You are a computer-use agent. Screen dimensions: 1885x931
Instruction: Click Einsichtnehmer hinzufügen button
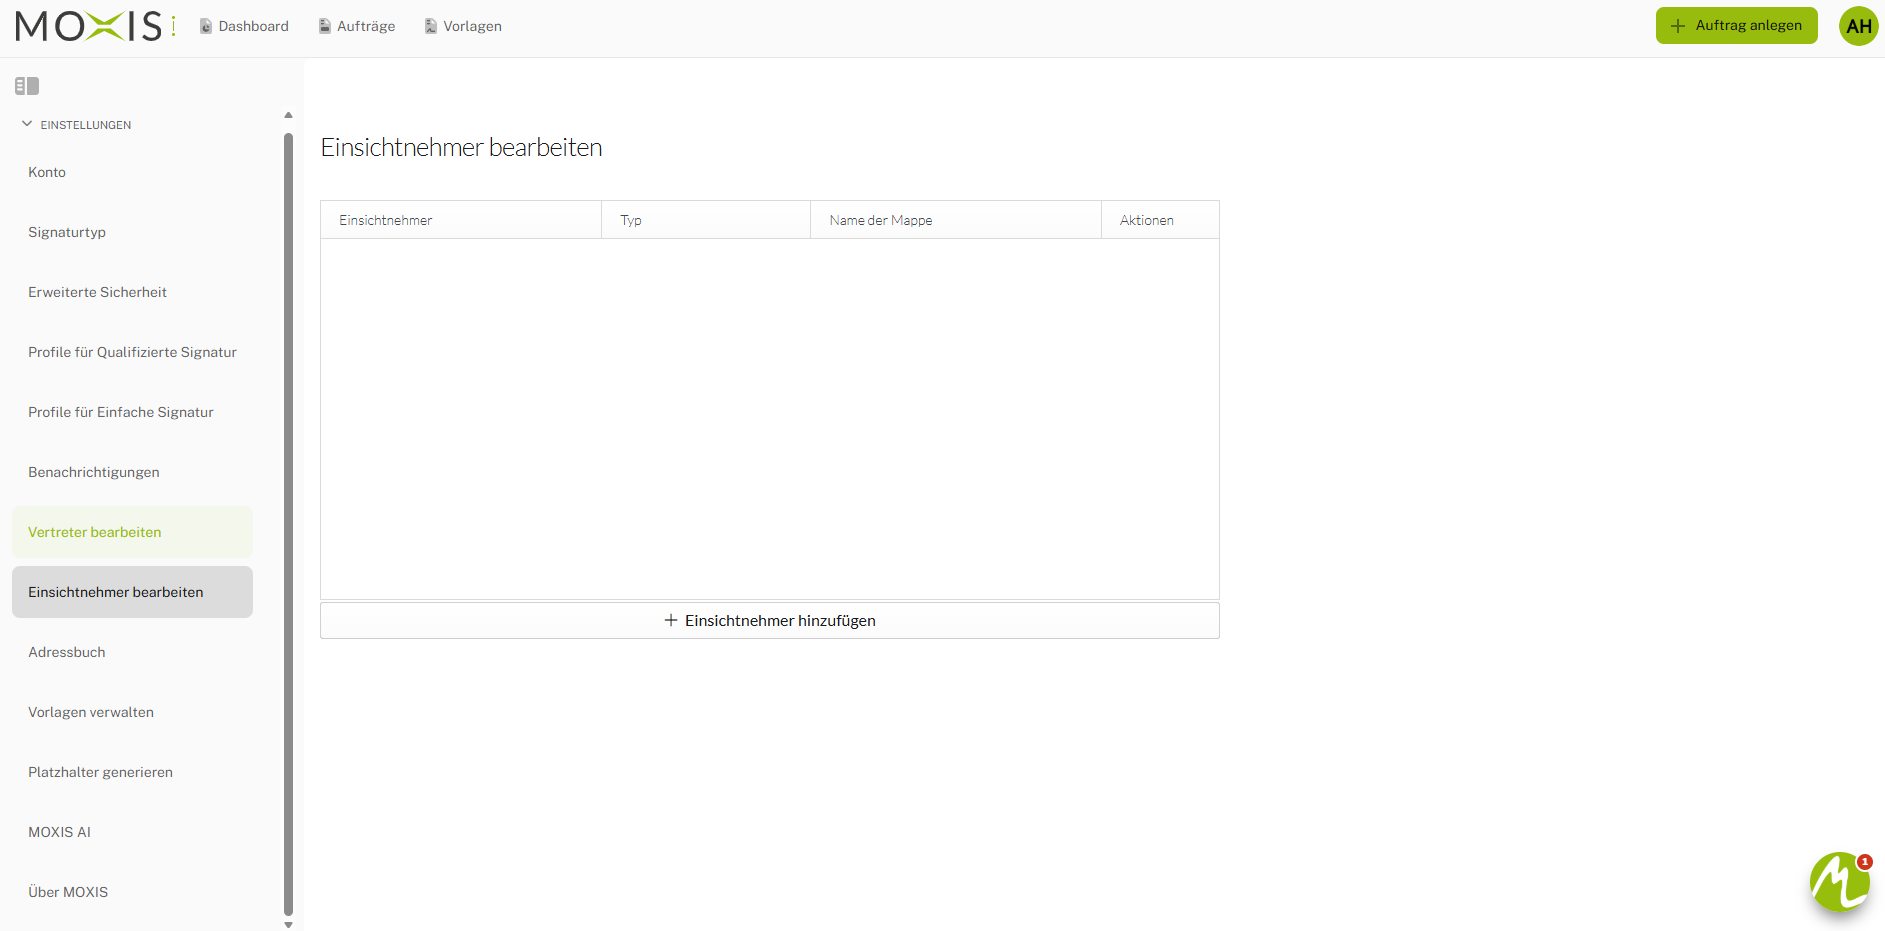coord(770,620)
